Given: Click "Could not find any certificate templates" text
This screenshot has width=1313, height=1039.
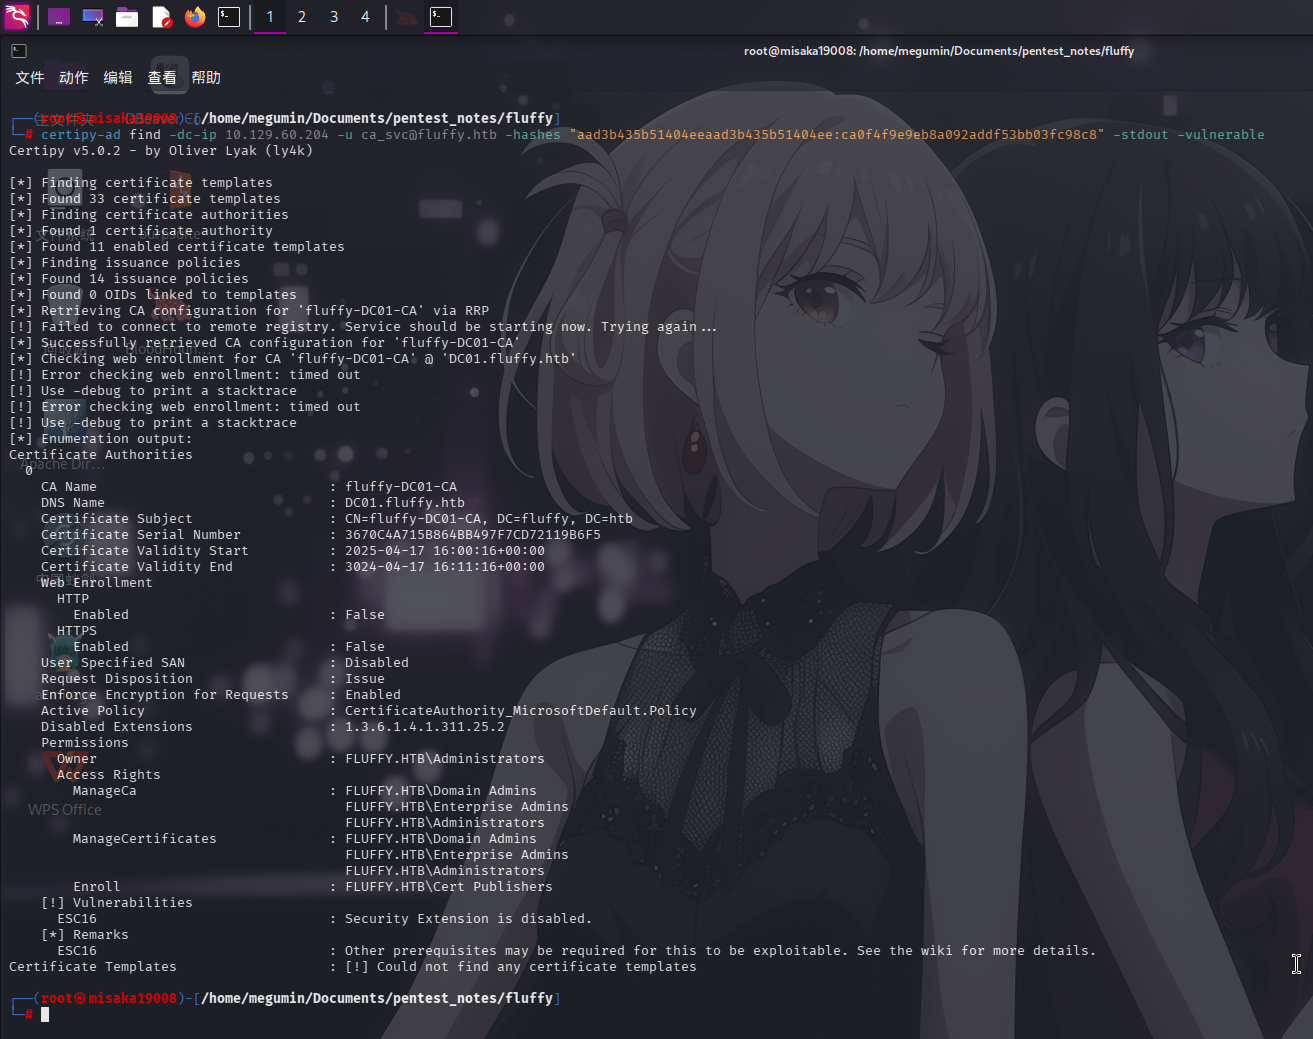Looking at the screenshot, I should [x=537, y=967].
